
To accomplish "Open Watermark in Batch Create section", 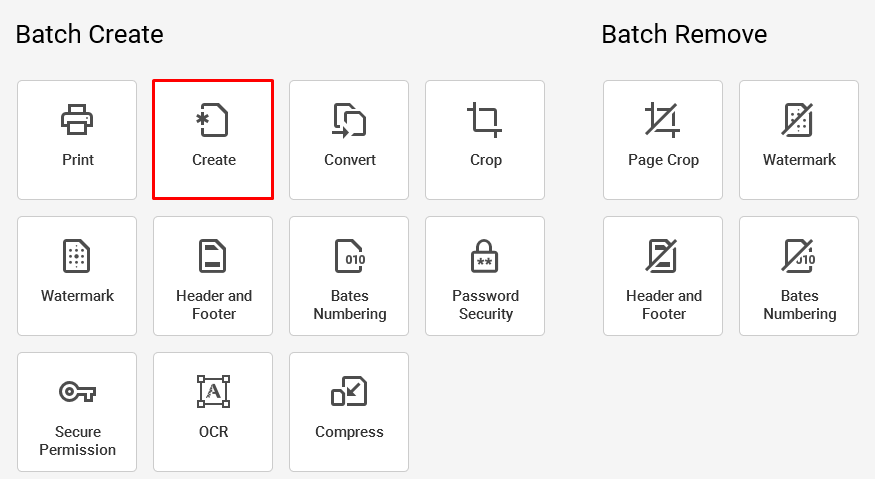I will coord(77,276).
